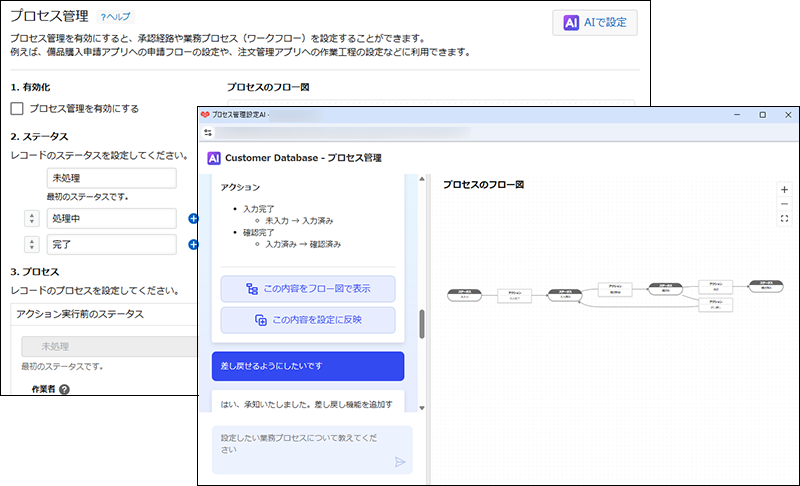
Task: Click the first アクション box in flow diagram
Action: [514, 296]
